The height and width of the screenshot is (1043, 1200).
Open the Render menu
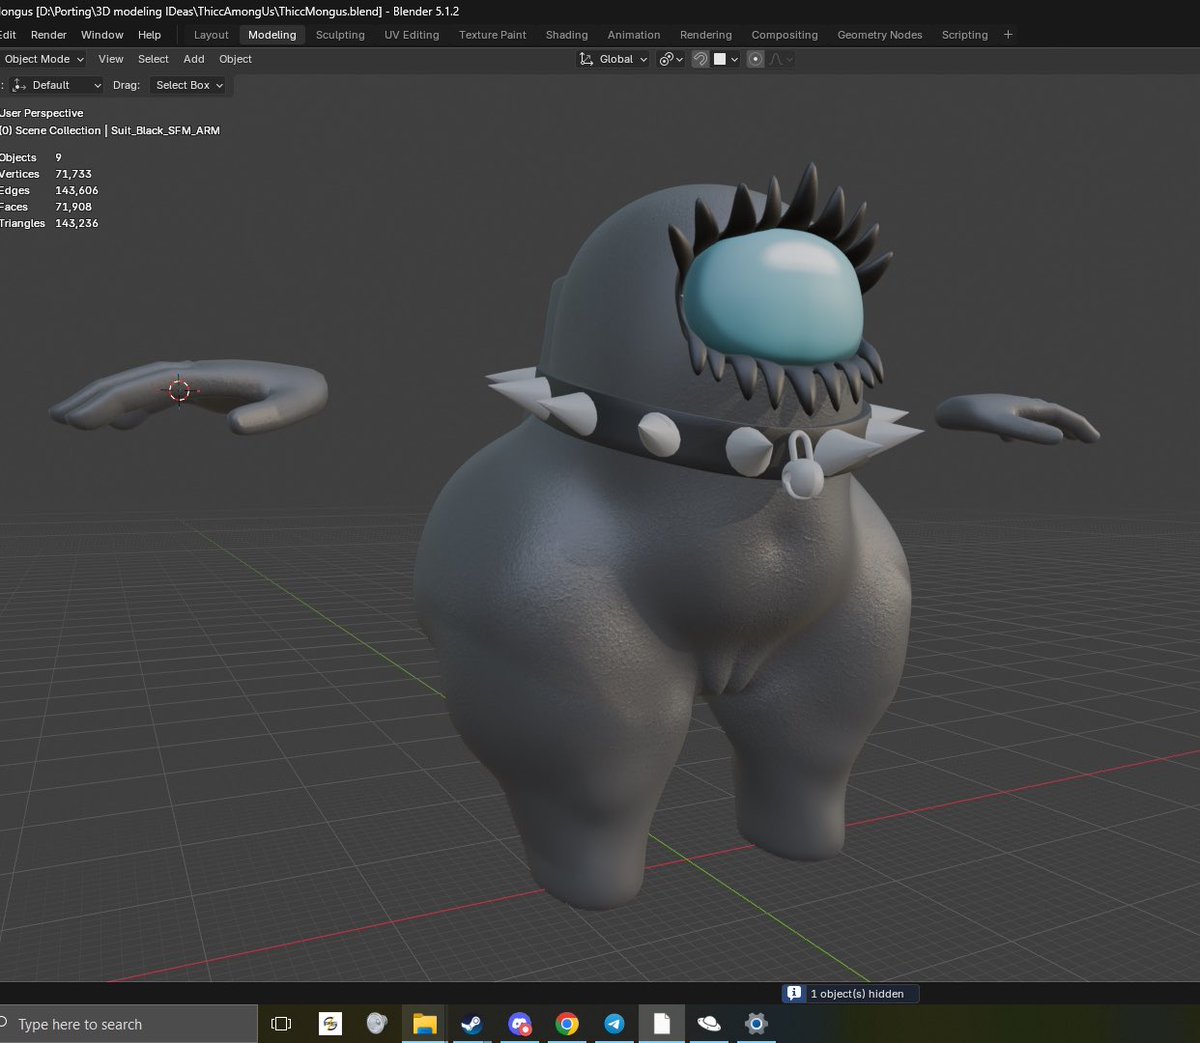[x=48, y=35]
